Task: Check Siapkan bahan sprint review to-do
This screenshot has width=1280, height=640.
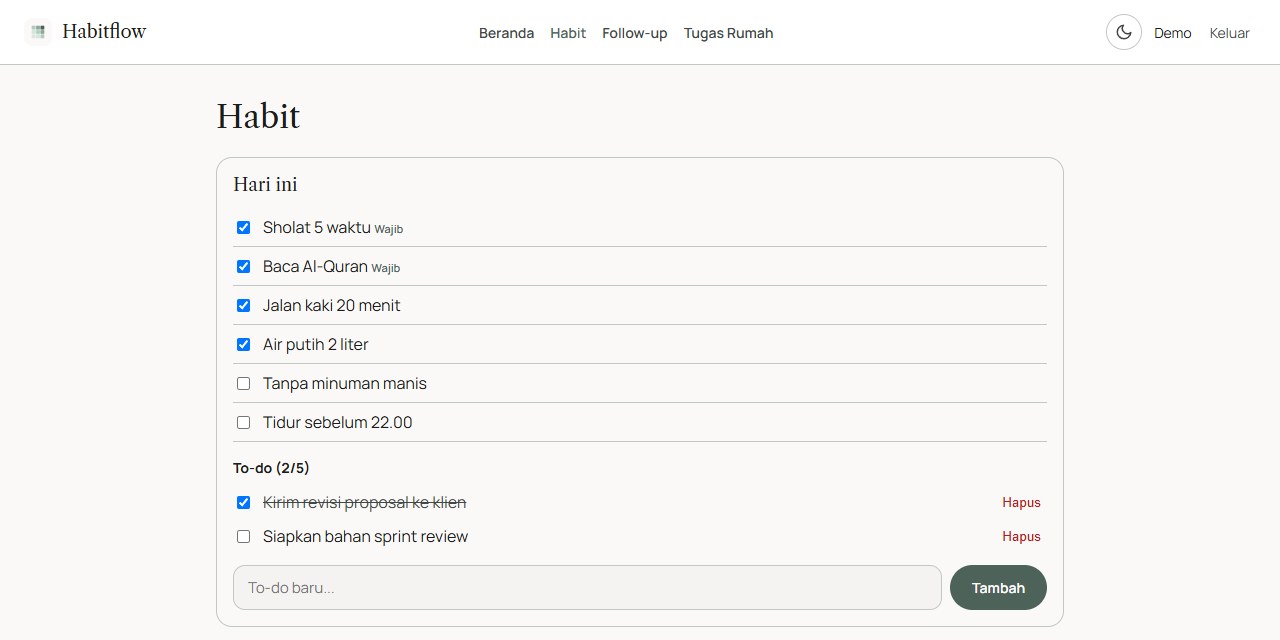Action: (x=243, y=537)
